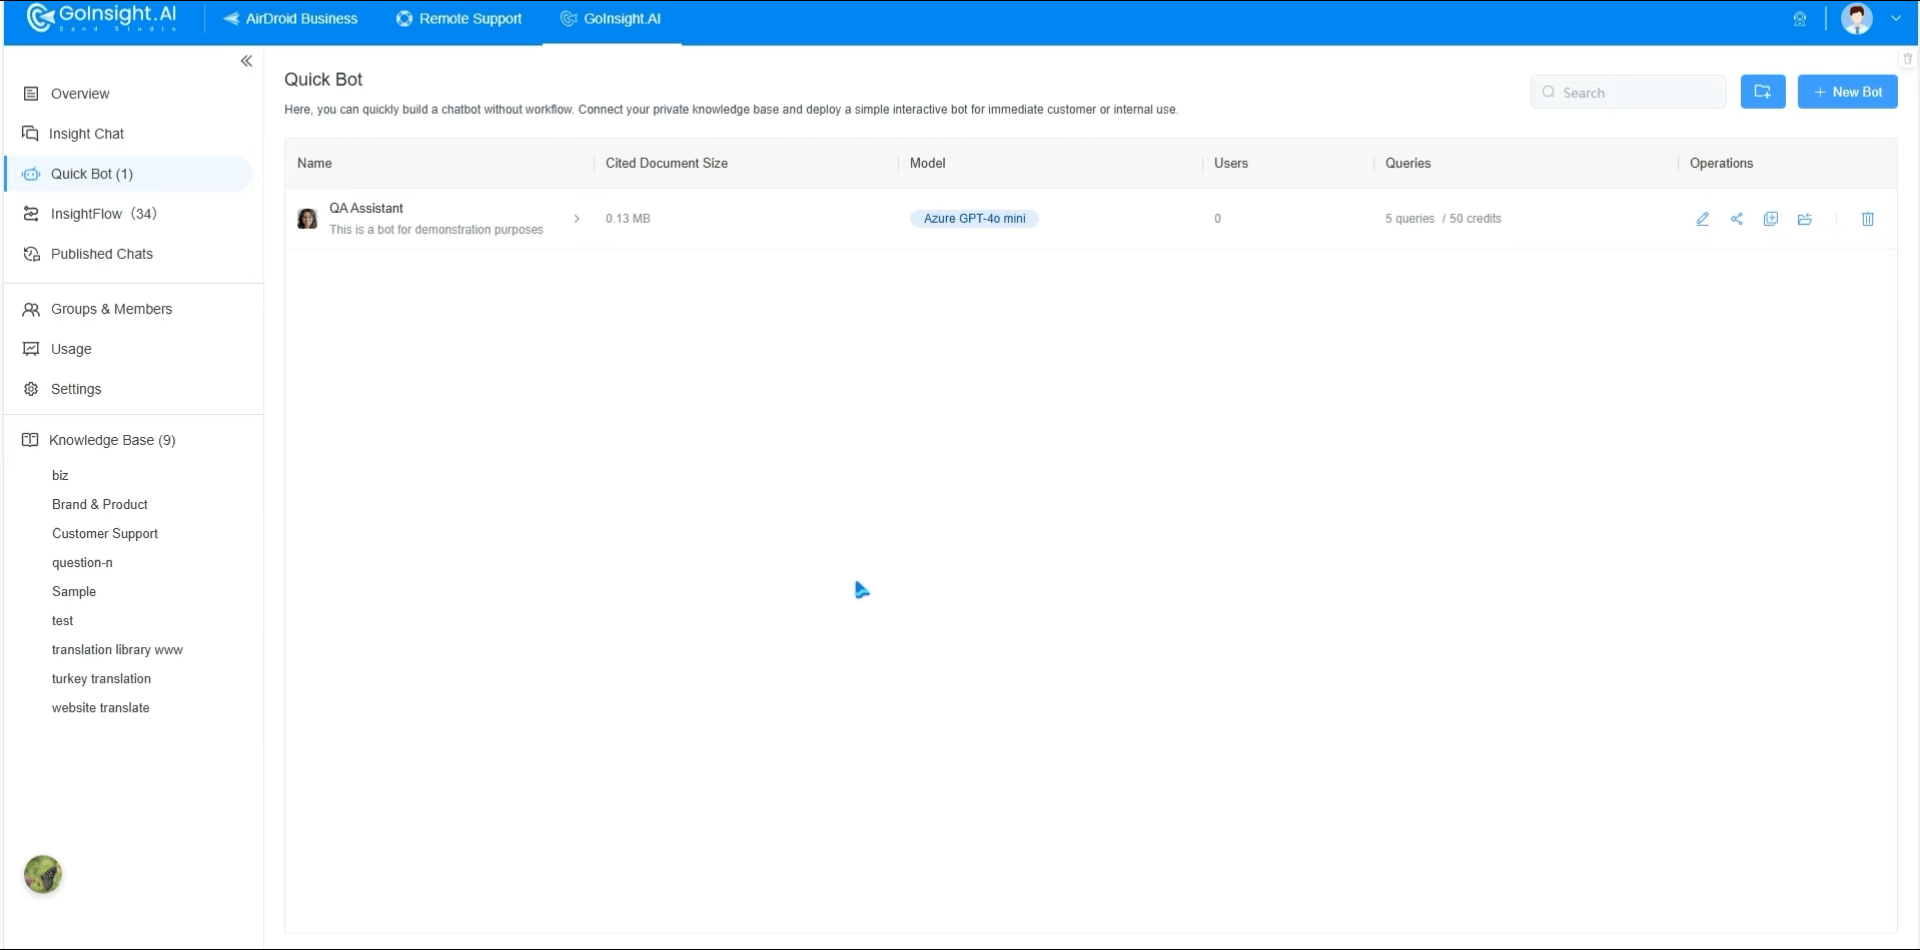Viewport: 1920px width, 950px height.
Task: Click the Groups & Members people icon
Action: [31, 309]
